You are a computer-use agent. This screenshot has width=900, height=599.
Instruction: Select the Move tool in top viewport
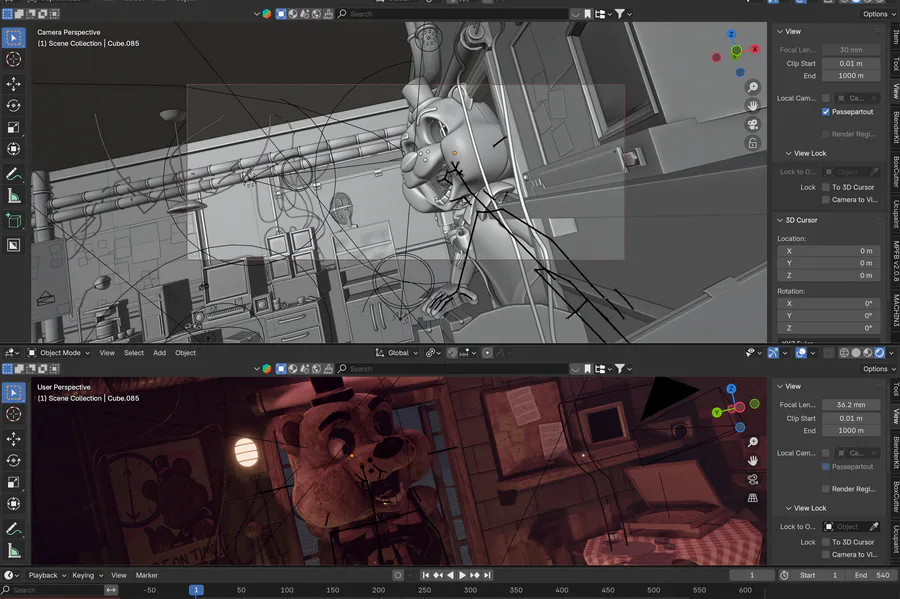[13, 84]
